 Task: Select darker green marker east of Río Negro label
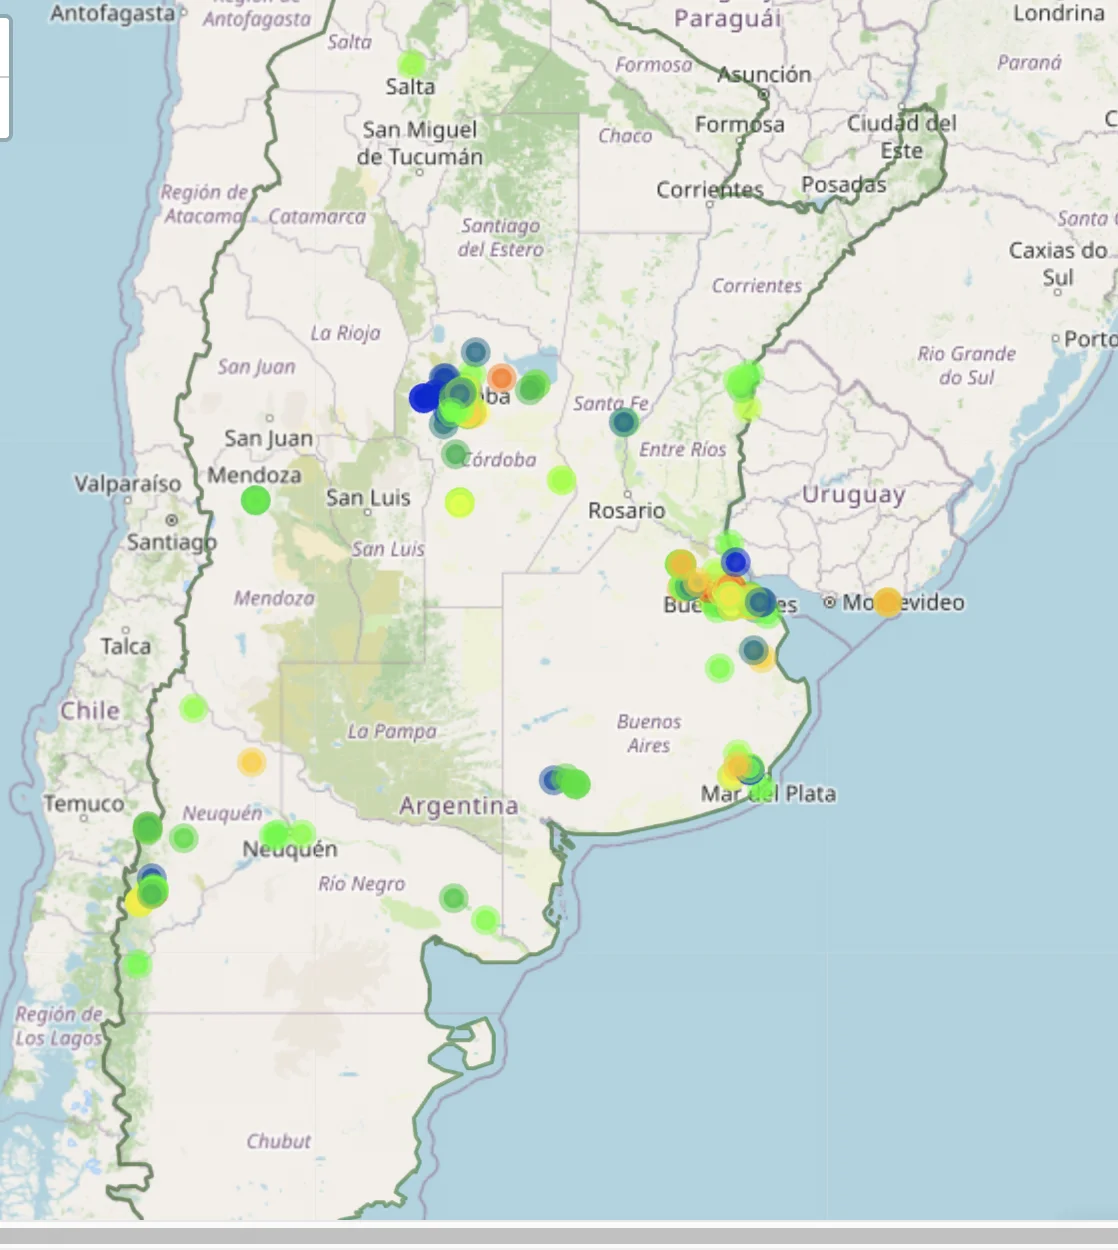tap(454, 898)
